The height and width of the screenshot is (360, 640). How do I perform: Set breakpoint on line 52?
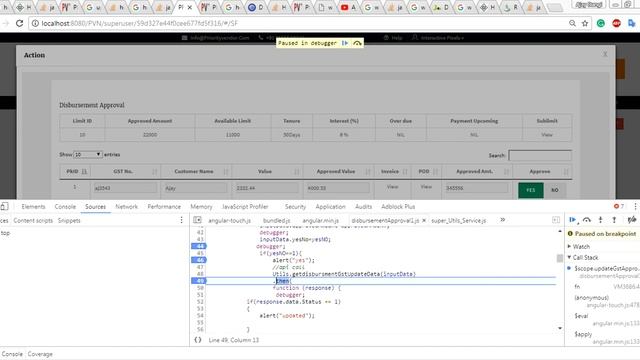[200, 302]
